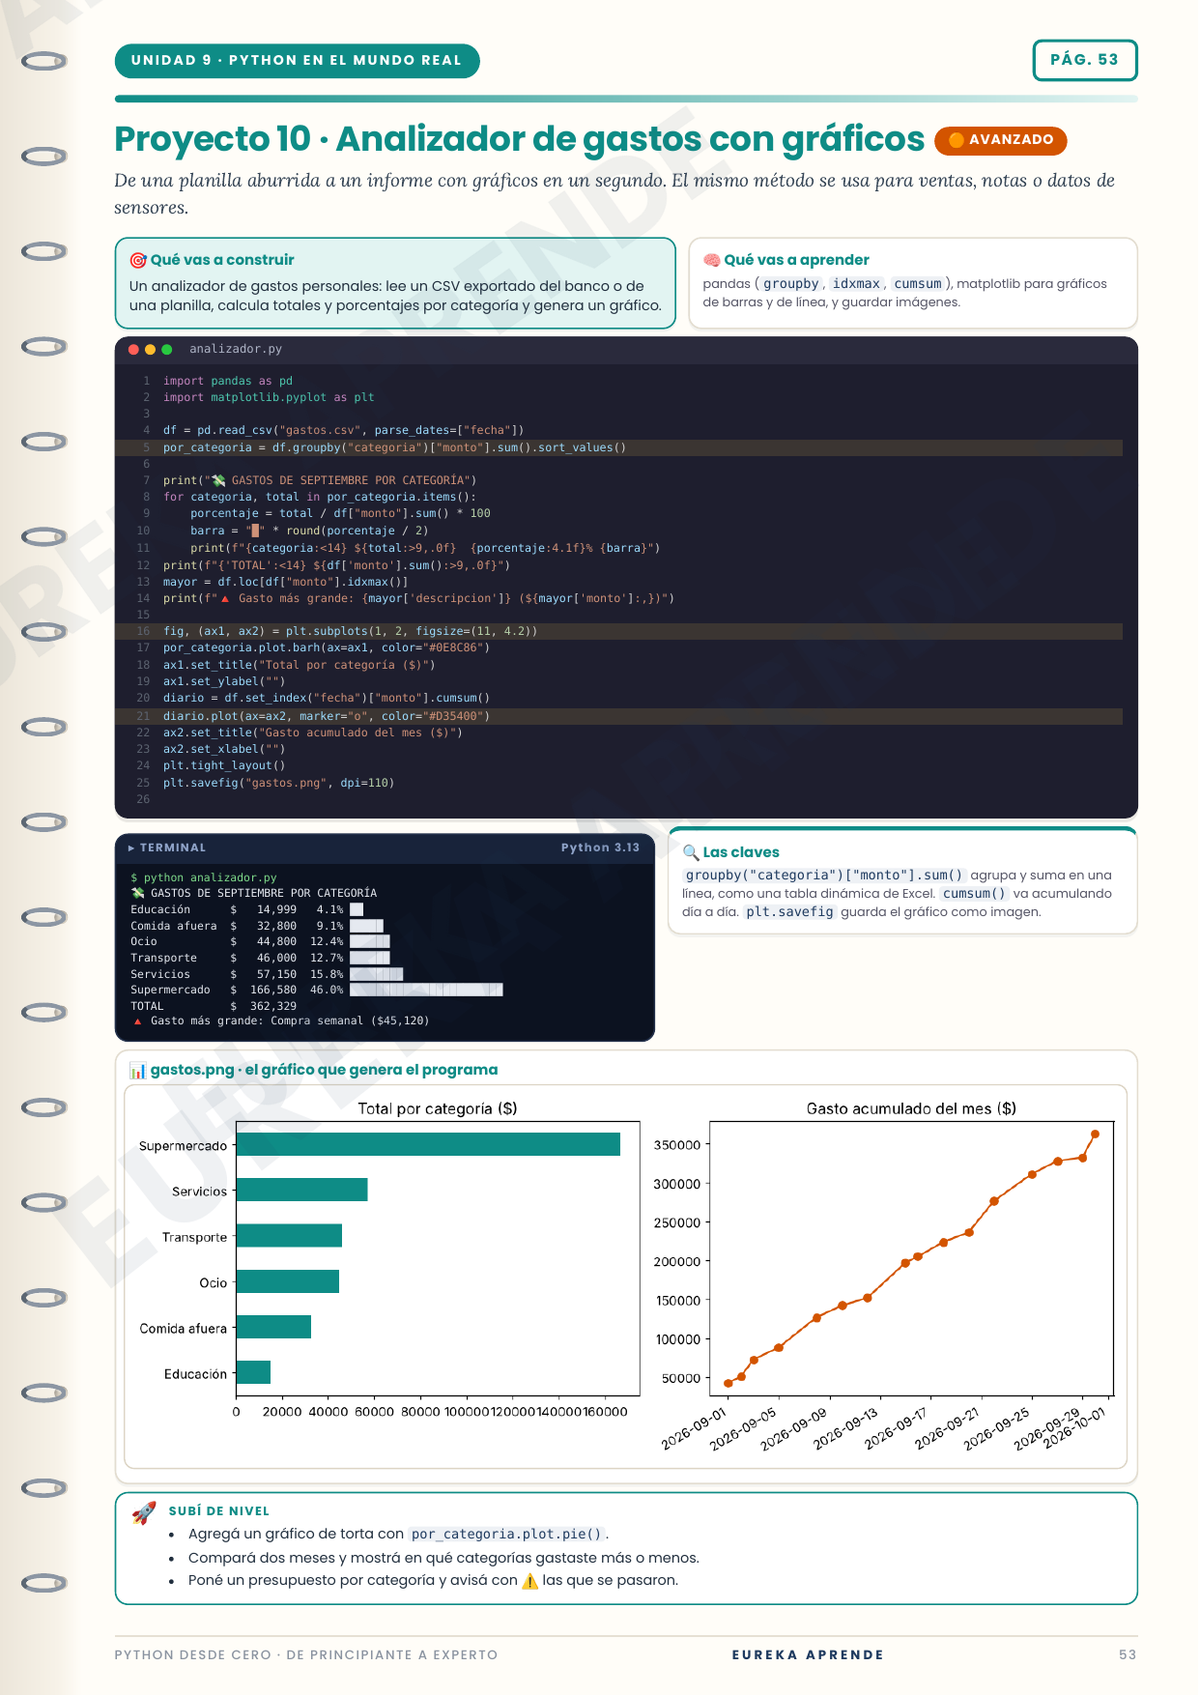
Task: Click the green dot in the code window header
Action: click(x=167, y=349)
